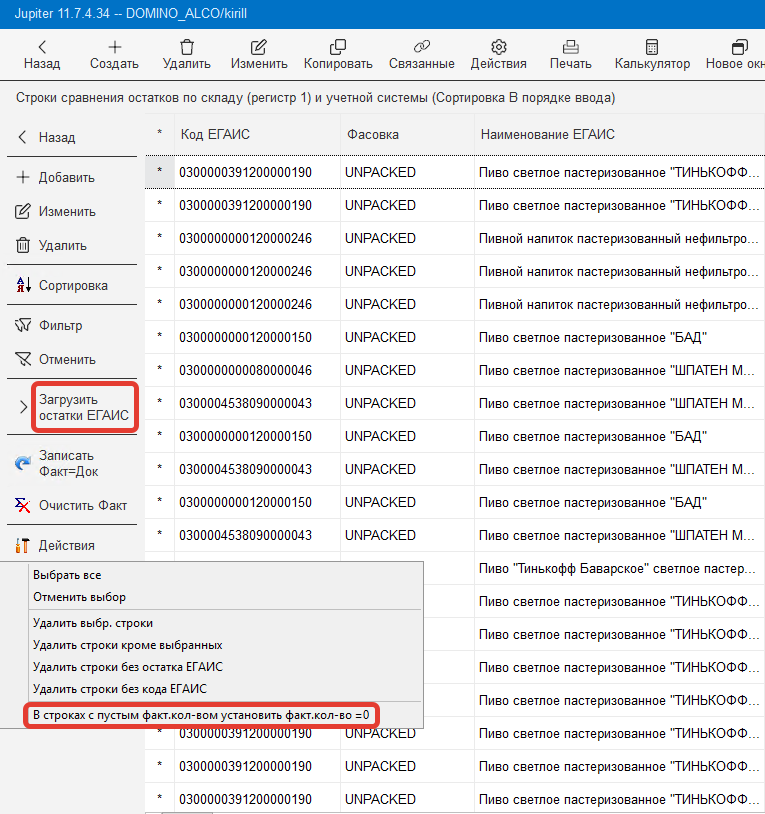Click the Очистить Факт icon
Image resolution: width=765 pixels, height=814 pixels.
pos(23,505)
